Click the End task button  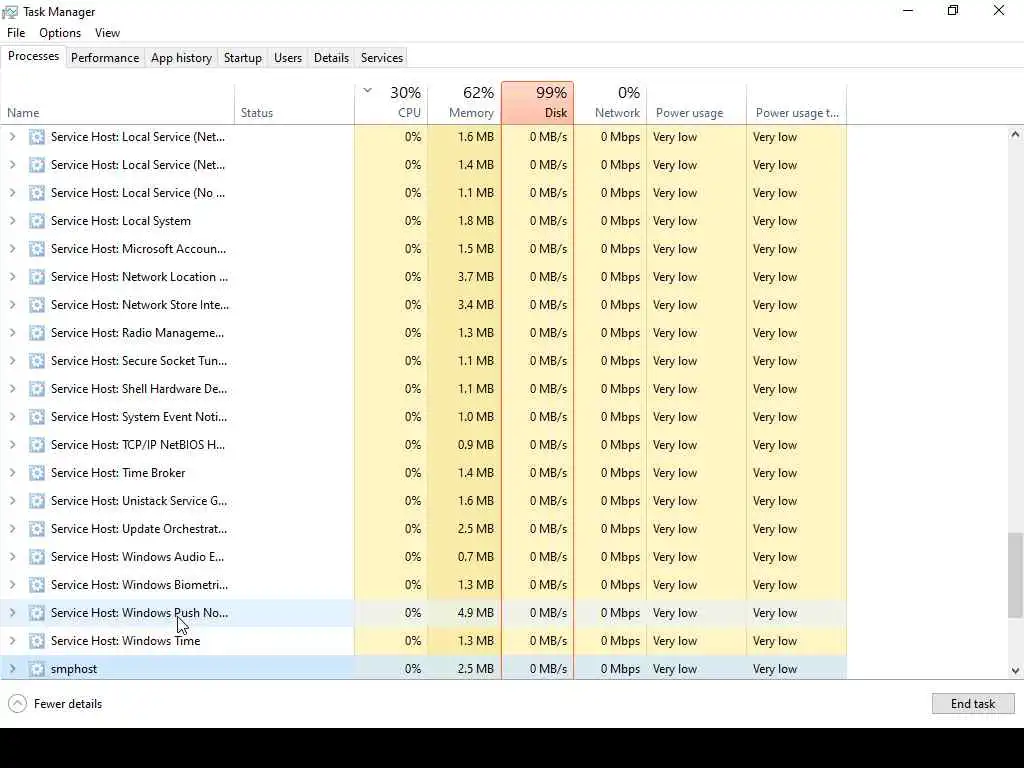[x=973, y=703]
